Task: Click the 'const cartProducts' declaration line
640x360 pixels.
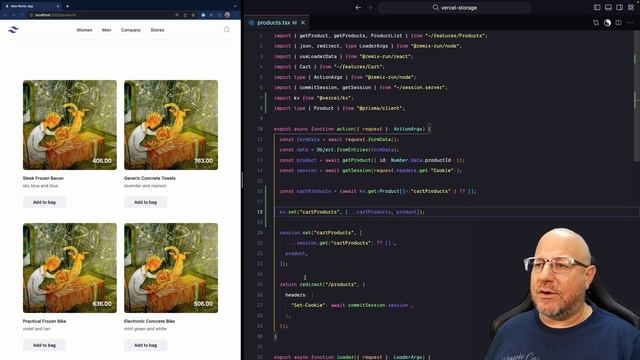Action: pos(378,191)
